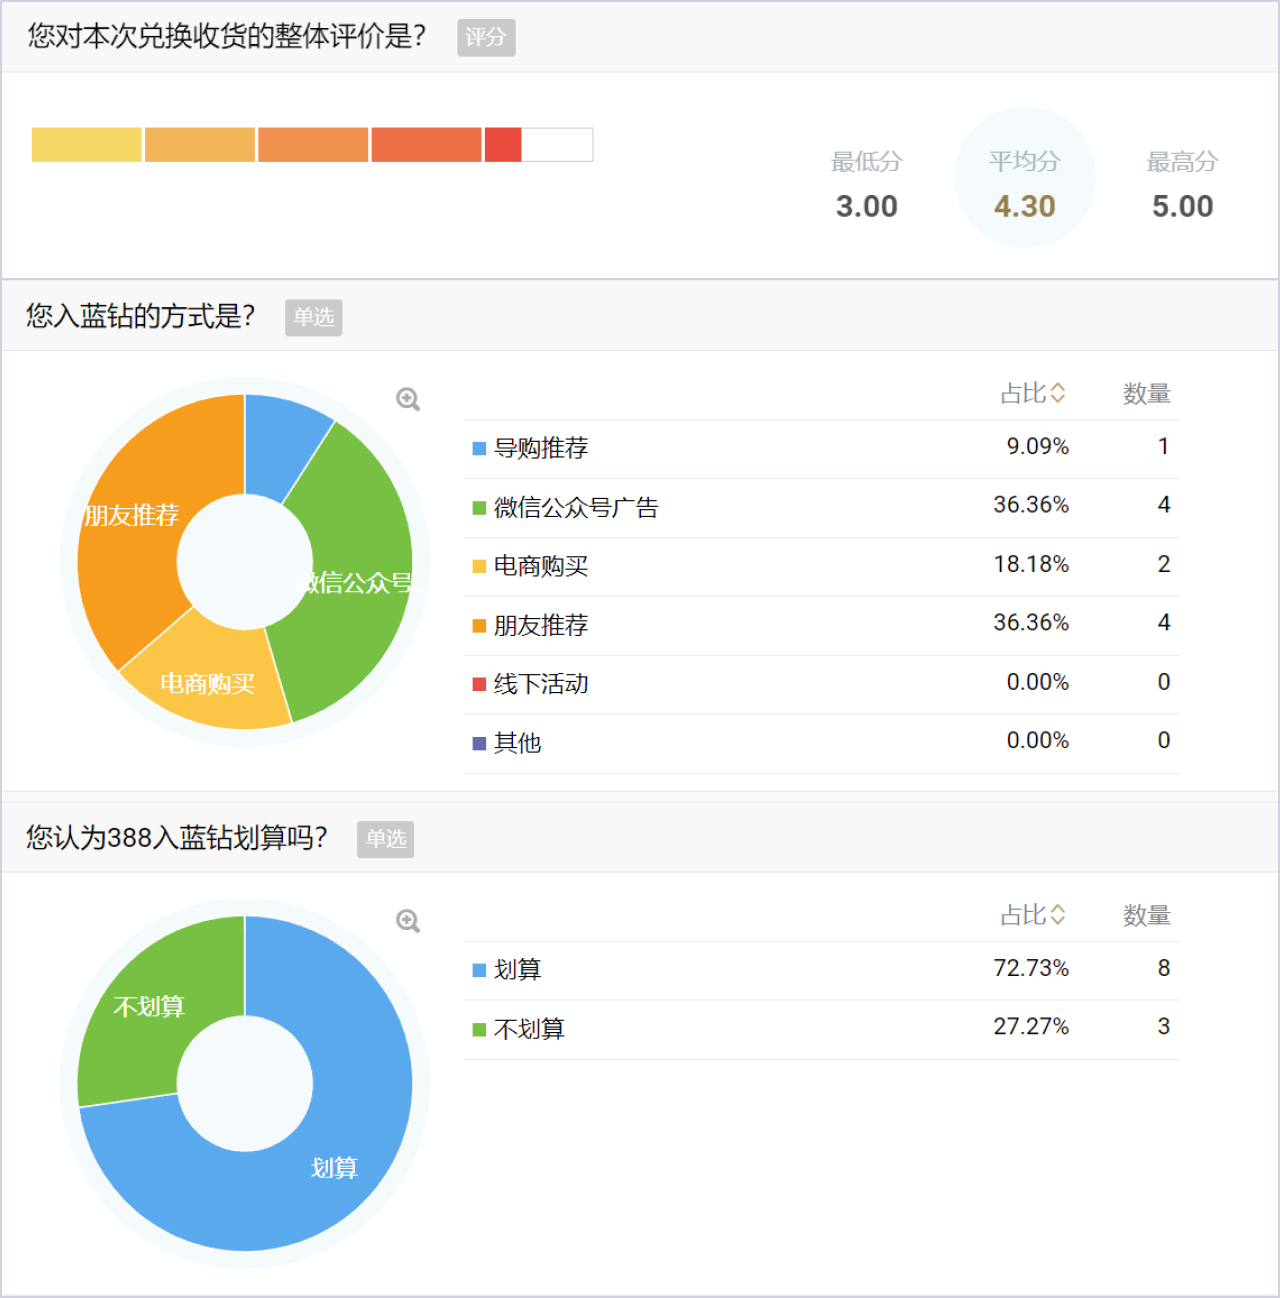Viewport: 1280px width, 1298px height.
Task: Click the 单选 tag beside 您认为388入蓝钻划算吗
Action: 386,839
